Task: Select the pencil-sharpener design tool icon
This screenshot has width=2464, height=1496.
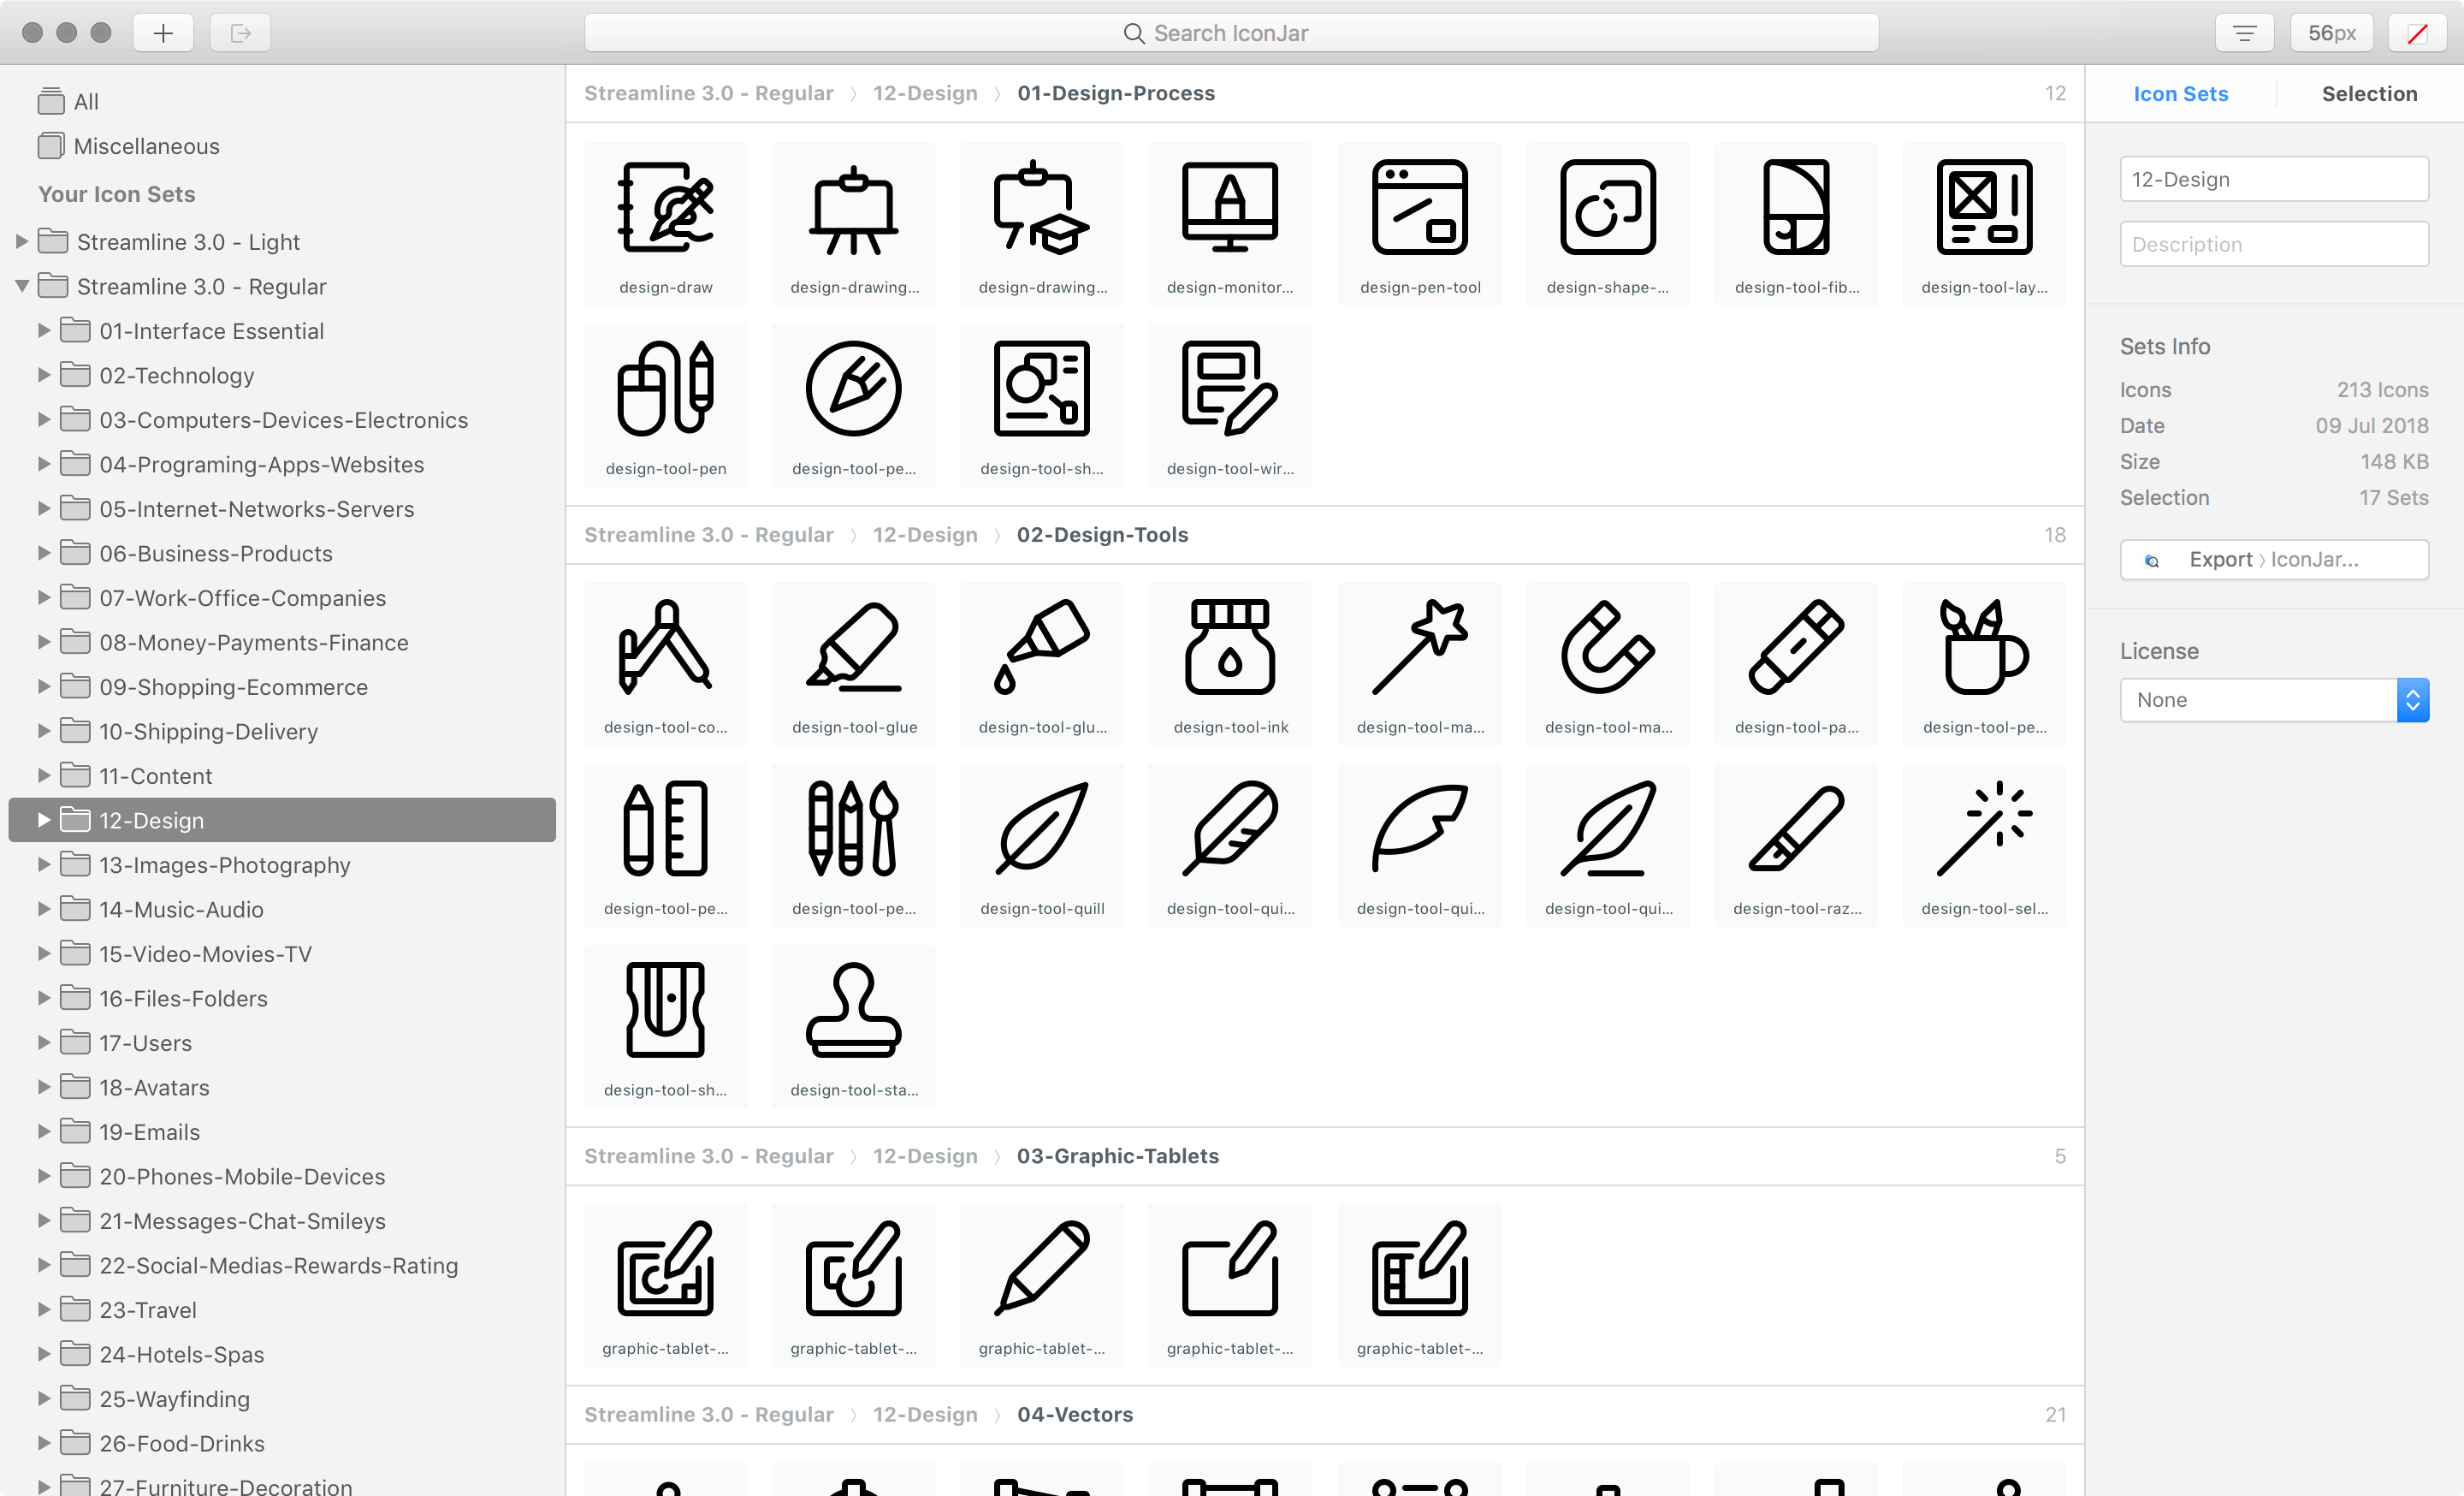Action: point(665,1010)
